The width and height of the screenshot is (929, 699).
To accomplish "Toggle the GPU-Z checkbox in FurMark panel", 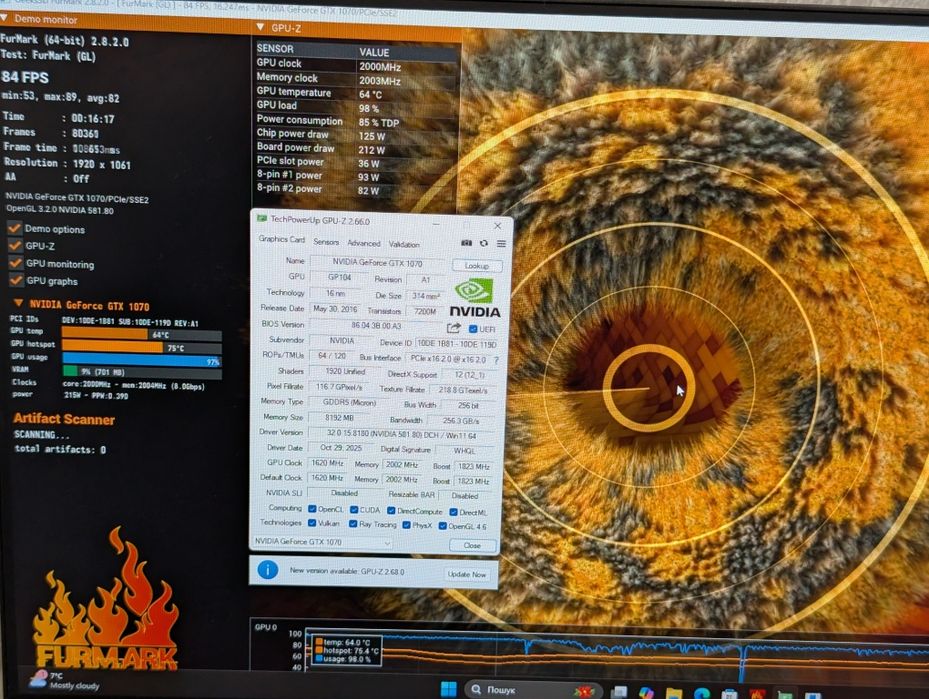I will (x=15, y=245).
